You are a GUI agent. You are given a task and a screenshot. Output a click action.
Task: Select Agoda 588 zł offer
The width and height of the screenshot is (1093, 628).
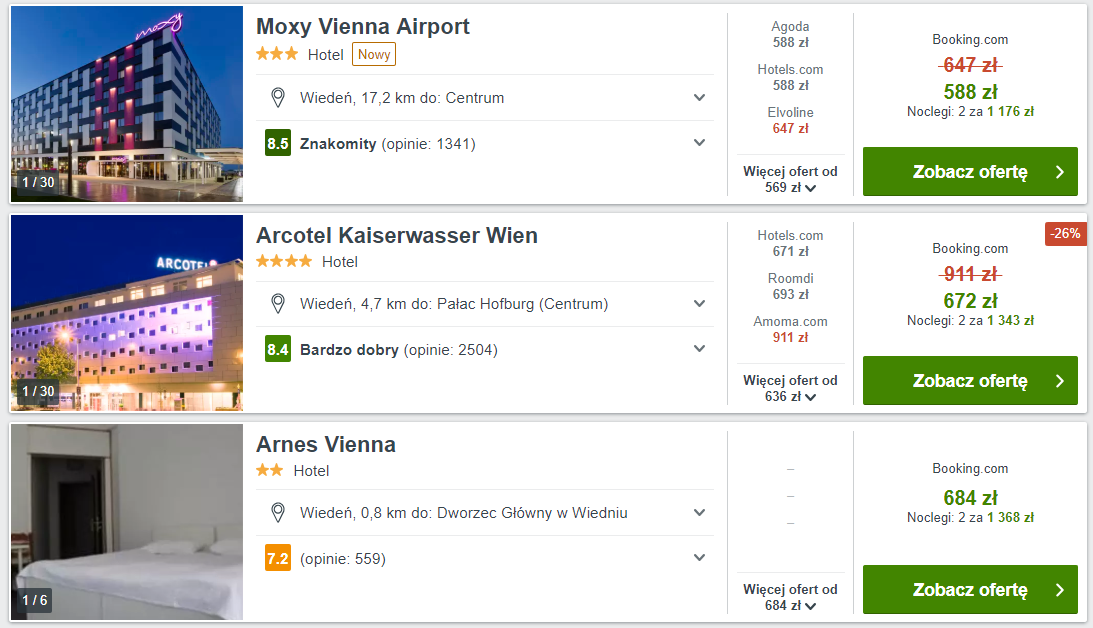pyautogui.click(x=790, y=35)
